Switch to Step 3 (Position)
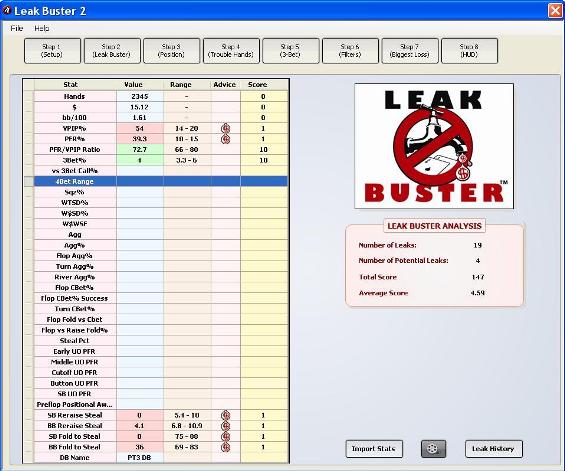This screenshot has width=565, height=471. (172, 51)
